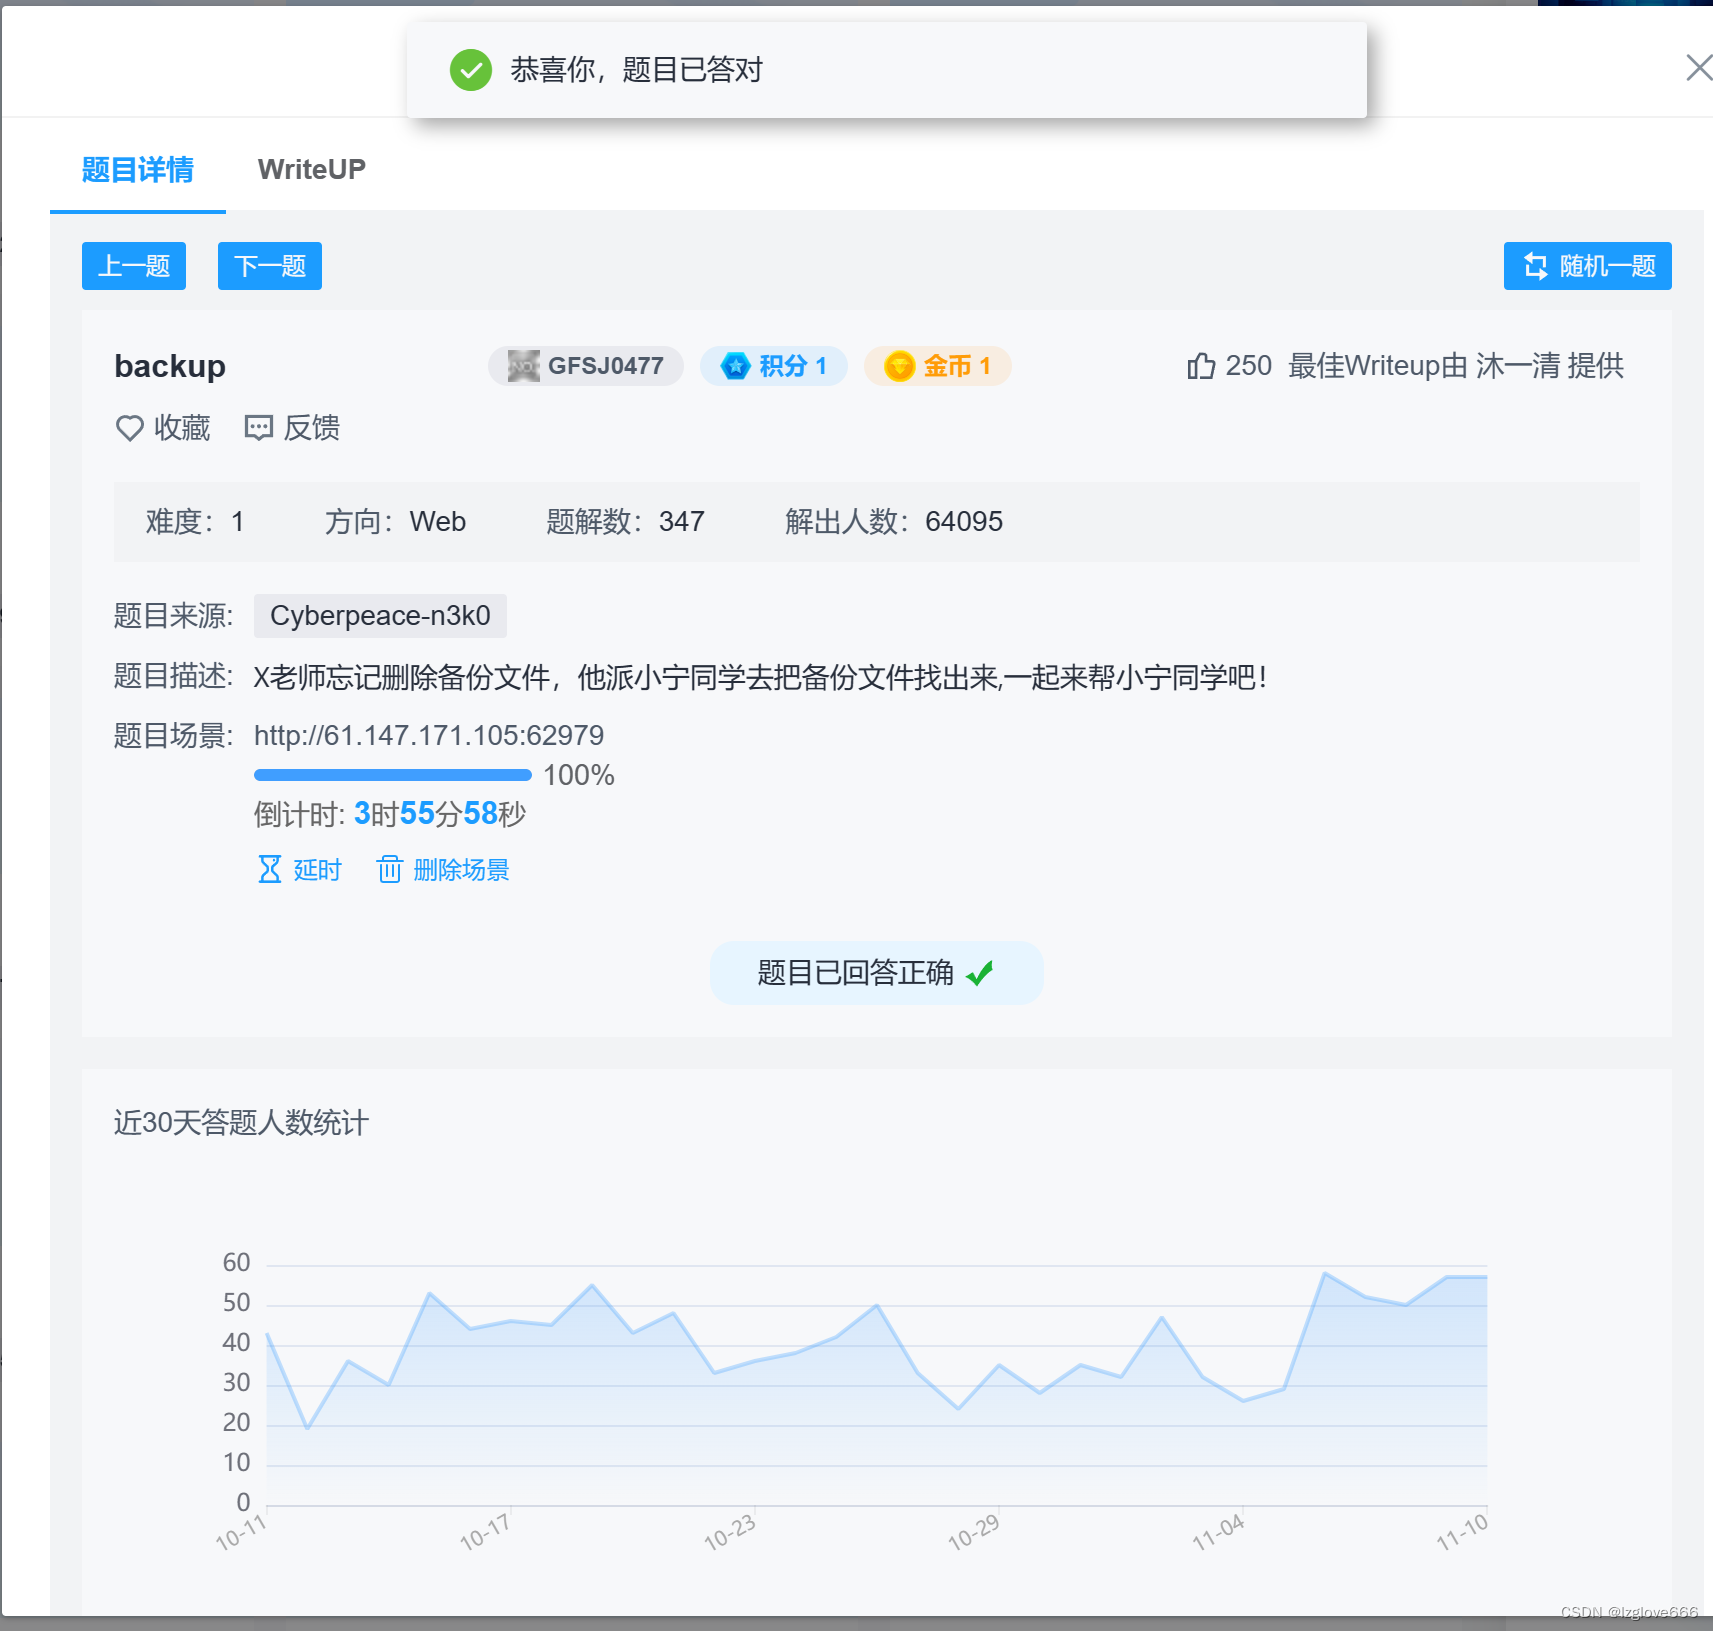1713x1631 pixels.
Task: Switch to the 题目详情 tab
Action: (x=137, y=170)
